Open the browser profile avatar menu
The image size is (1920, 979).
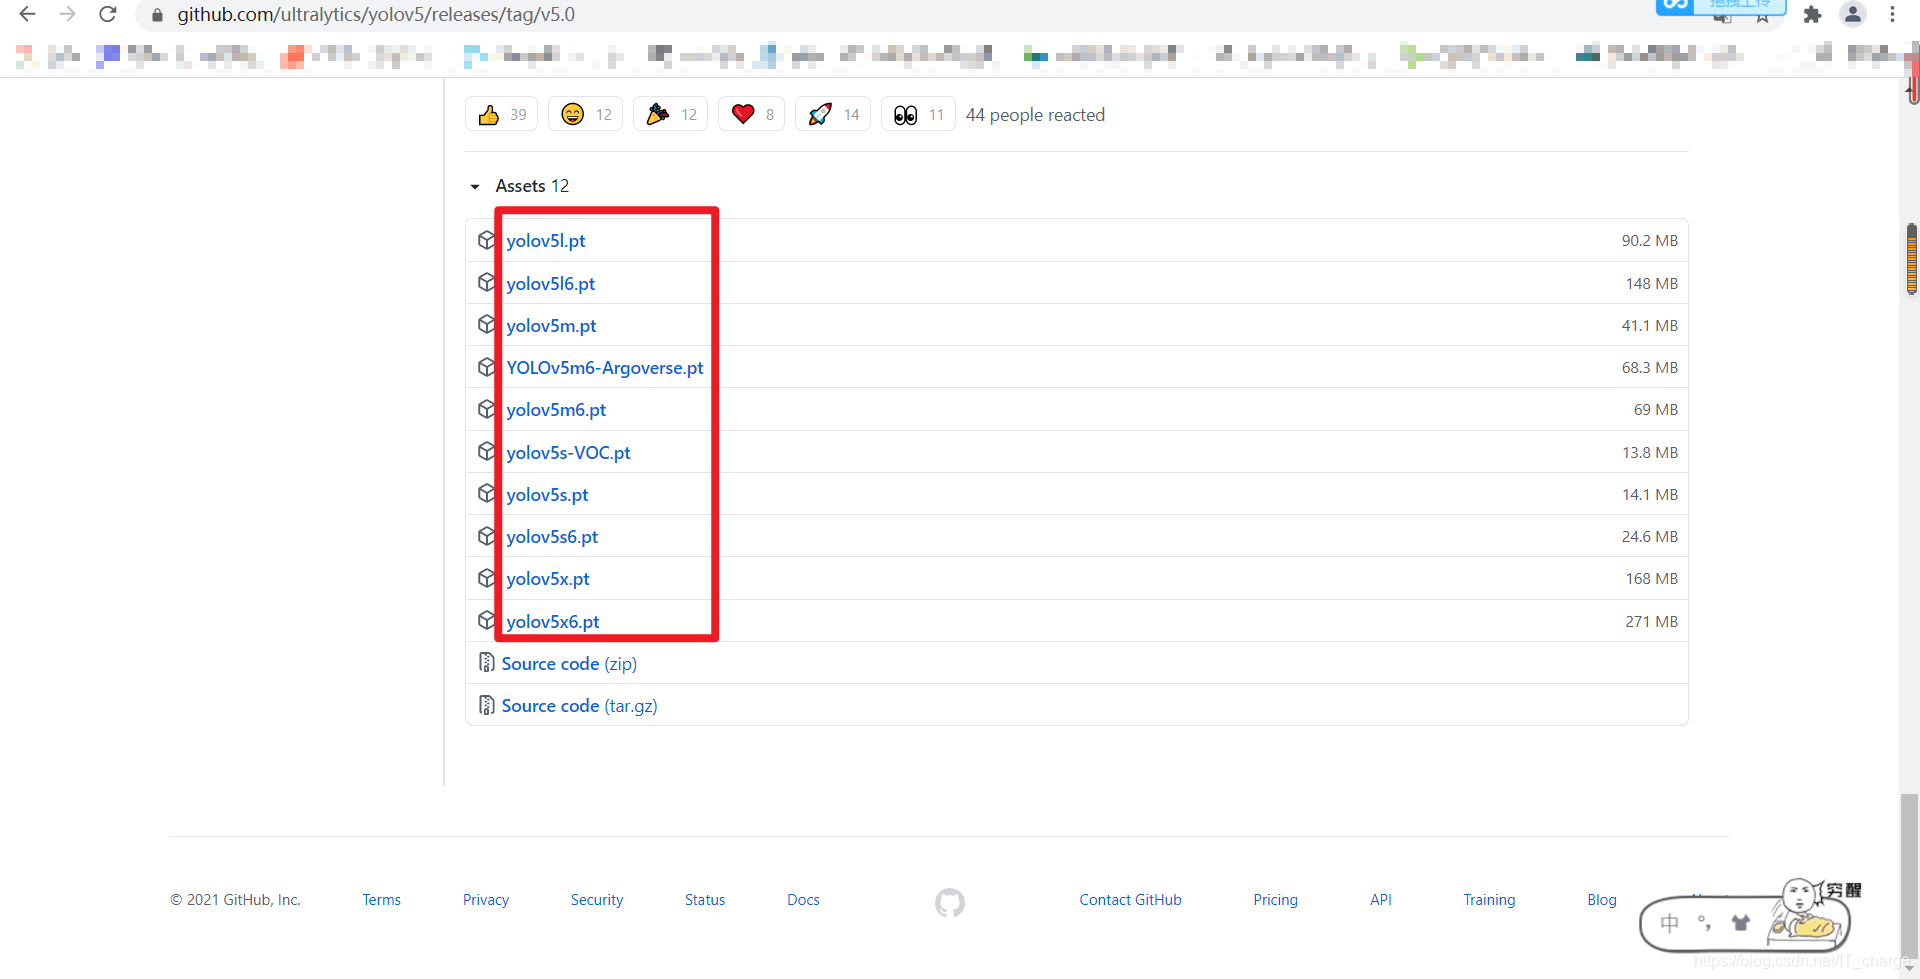click(x=1853, y=14)
